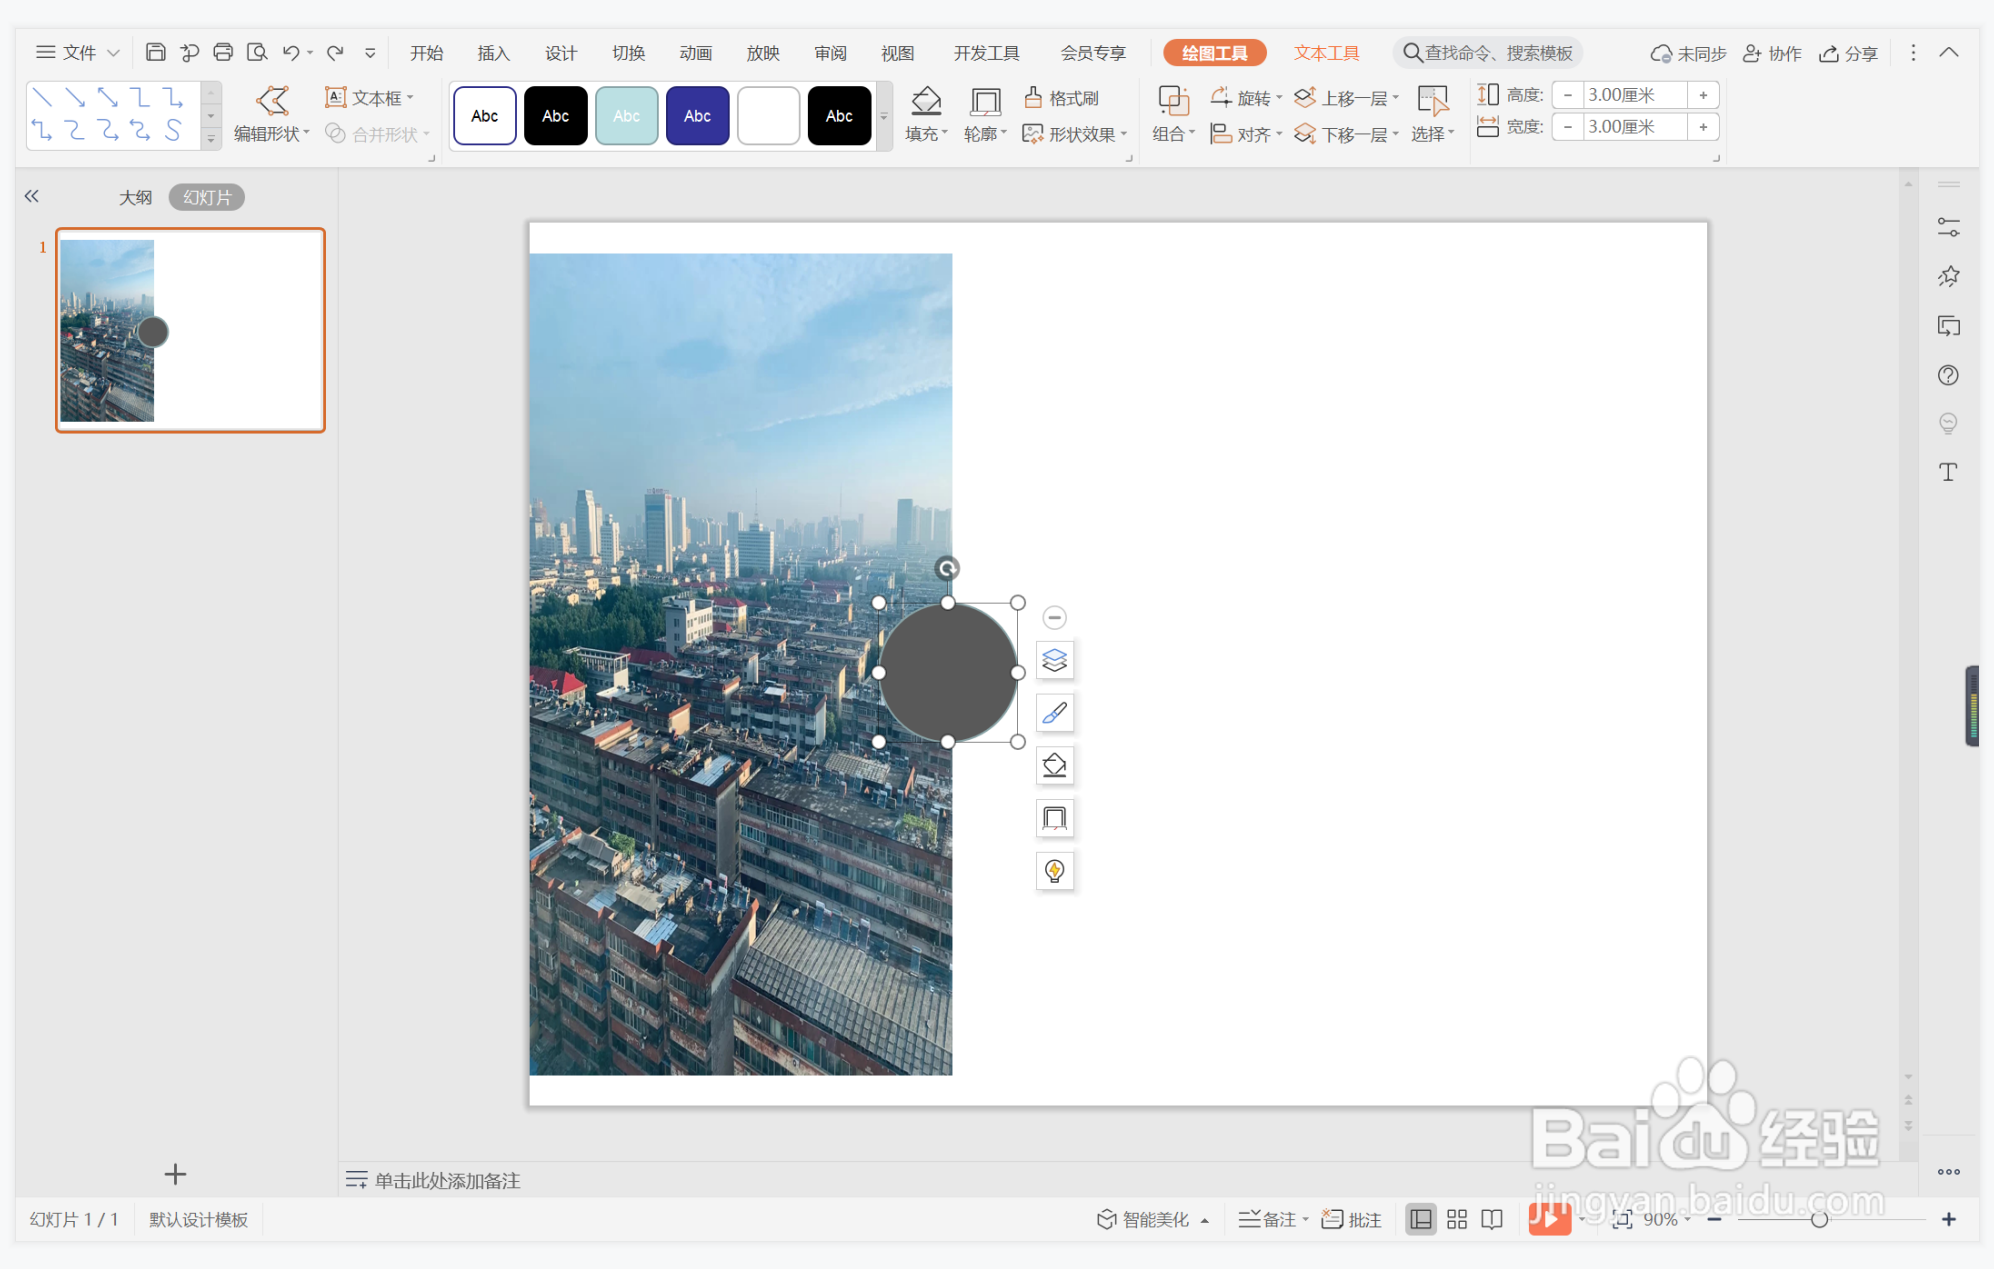Switch to Outline (大纲) panel tab
Screen dimensions: 1994x1269
pyautogui.click(x=135, y=197)
